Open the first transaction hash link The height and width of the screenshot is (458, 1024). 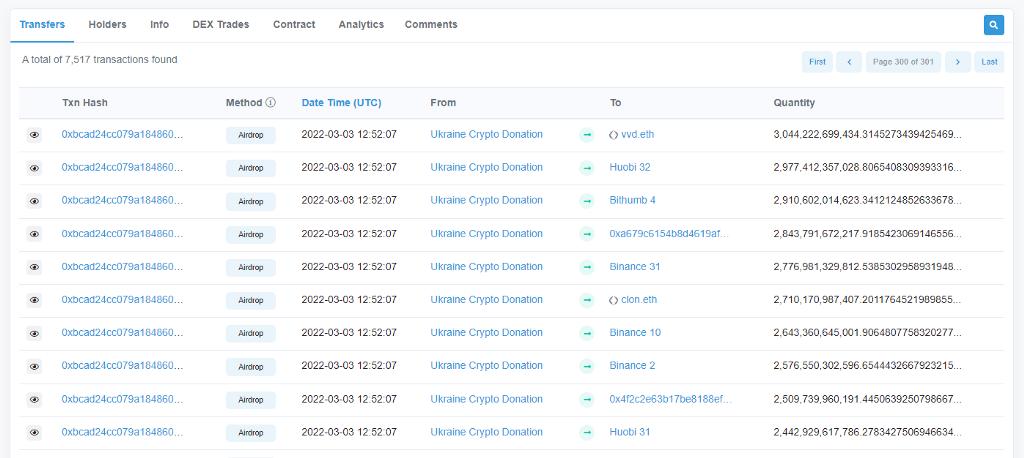click(122, 135)
